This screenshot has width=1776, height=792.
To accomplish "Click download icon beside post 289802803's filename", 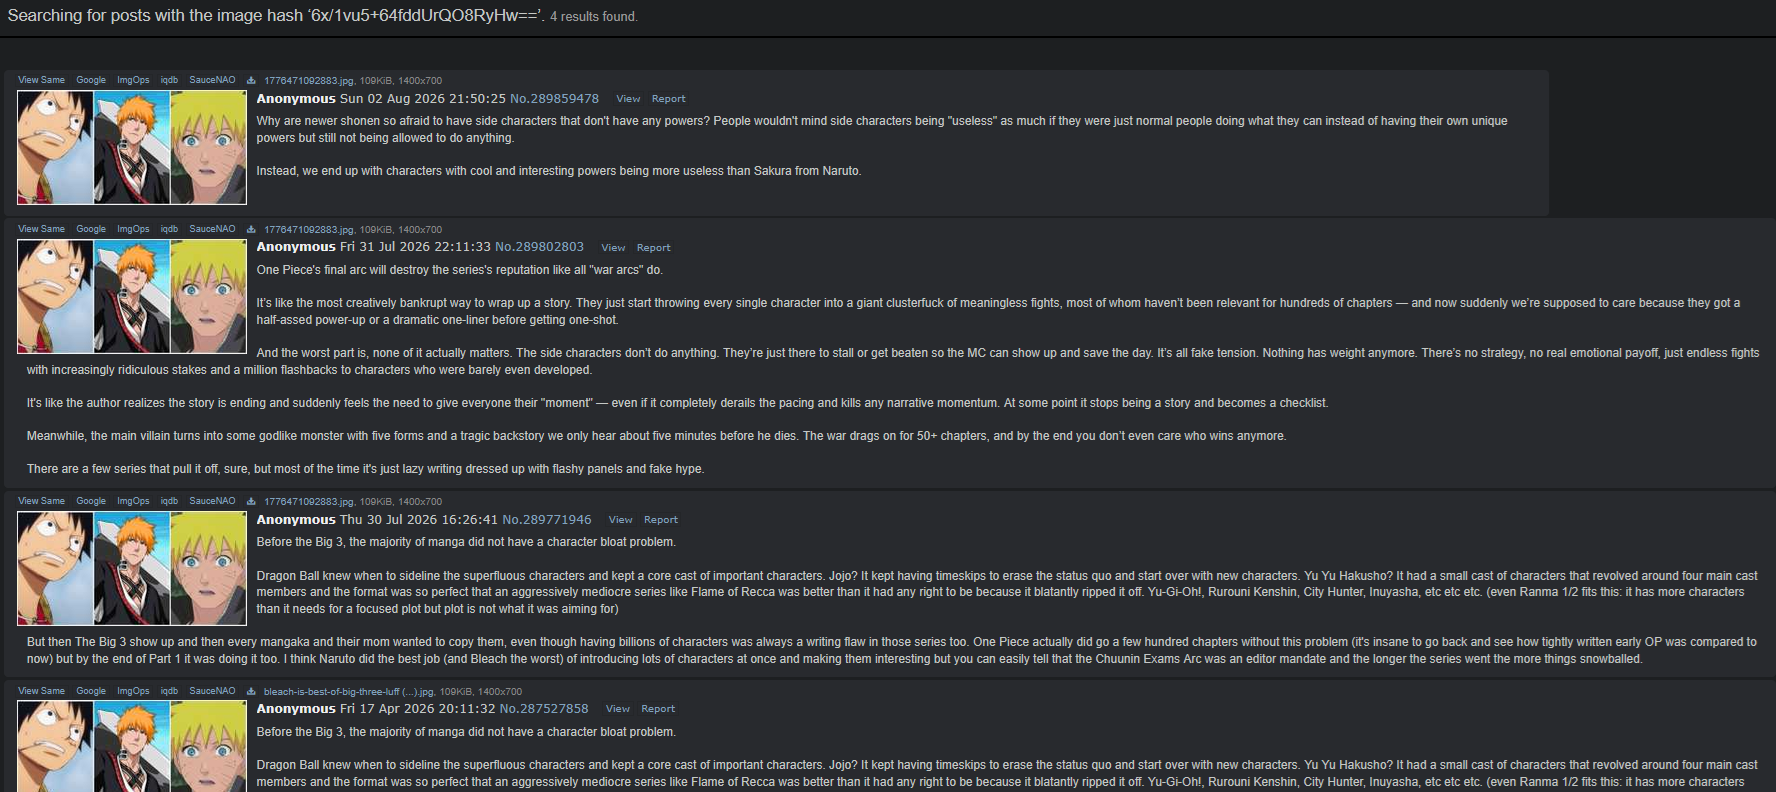I will 251,229.
